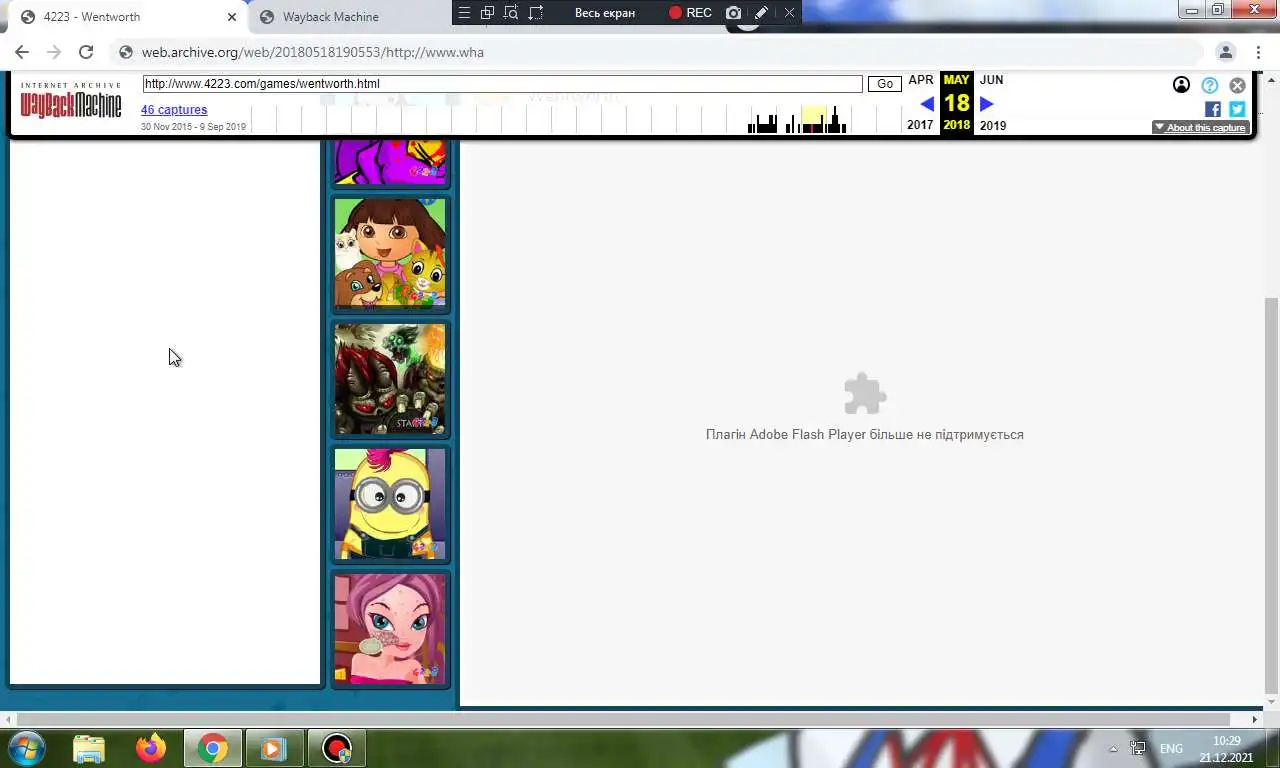Jump to 2017 captures
The width and height of the screenshot is (1280, 768).
(x=920, y=125)
